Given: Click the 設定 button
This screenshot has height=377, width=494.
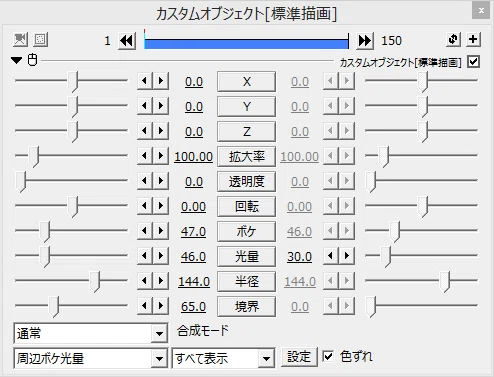Looking at the screenshot, I should 299,357.
